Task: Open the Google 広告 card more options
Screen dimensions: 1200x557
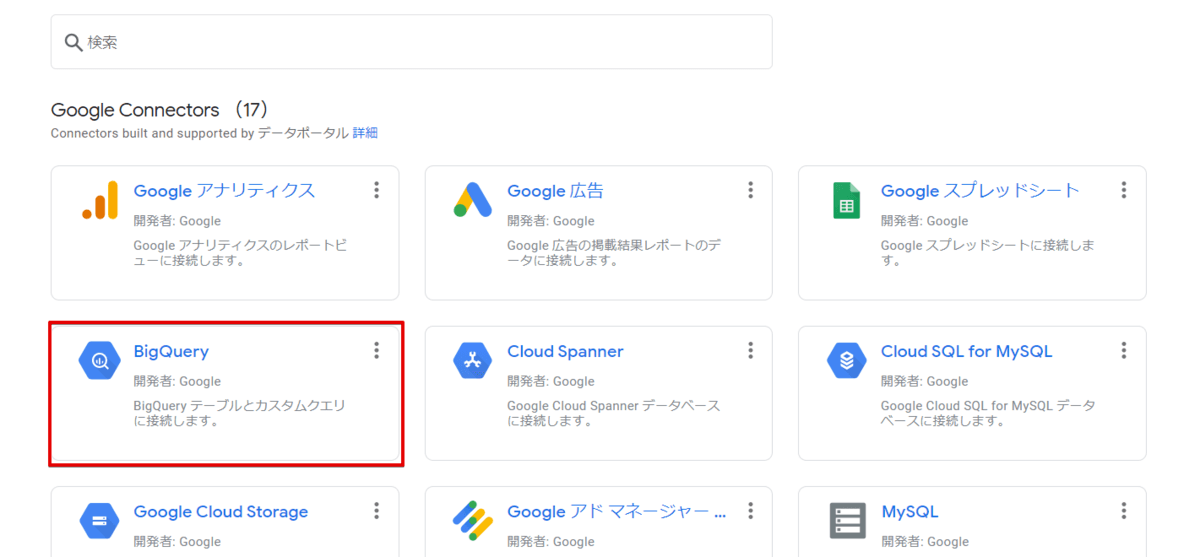Action: pos(750,190)
